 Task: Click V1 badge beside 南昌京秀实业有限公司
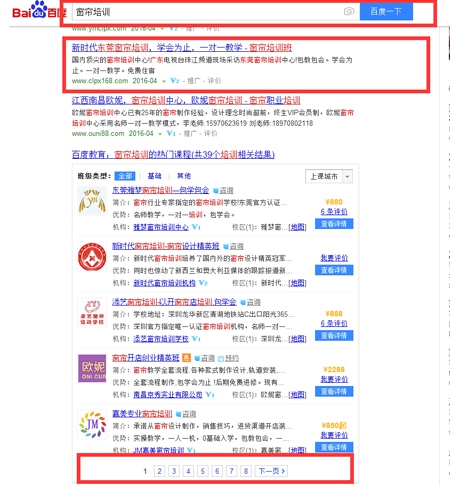point(210,395)
